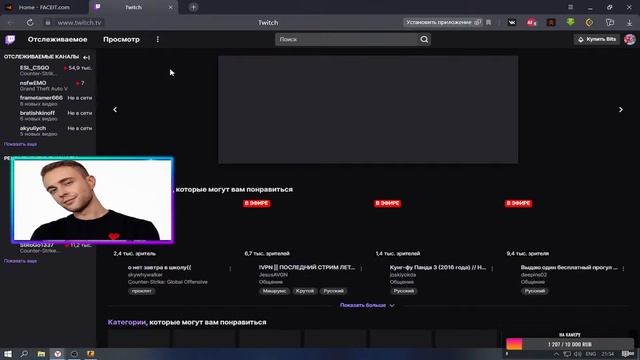Open nsfwEMO channel in sidebar

pos(48,85)
